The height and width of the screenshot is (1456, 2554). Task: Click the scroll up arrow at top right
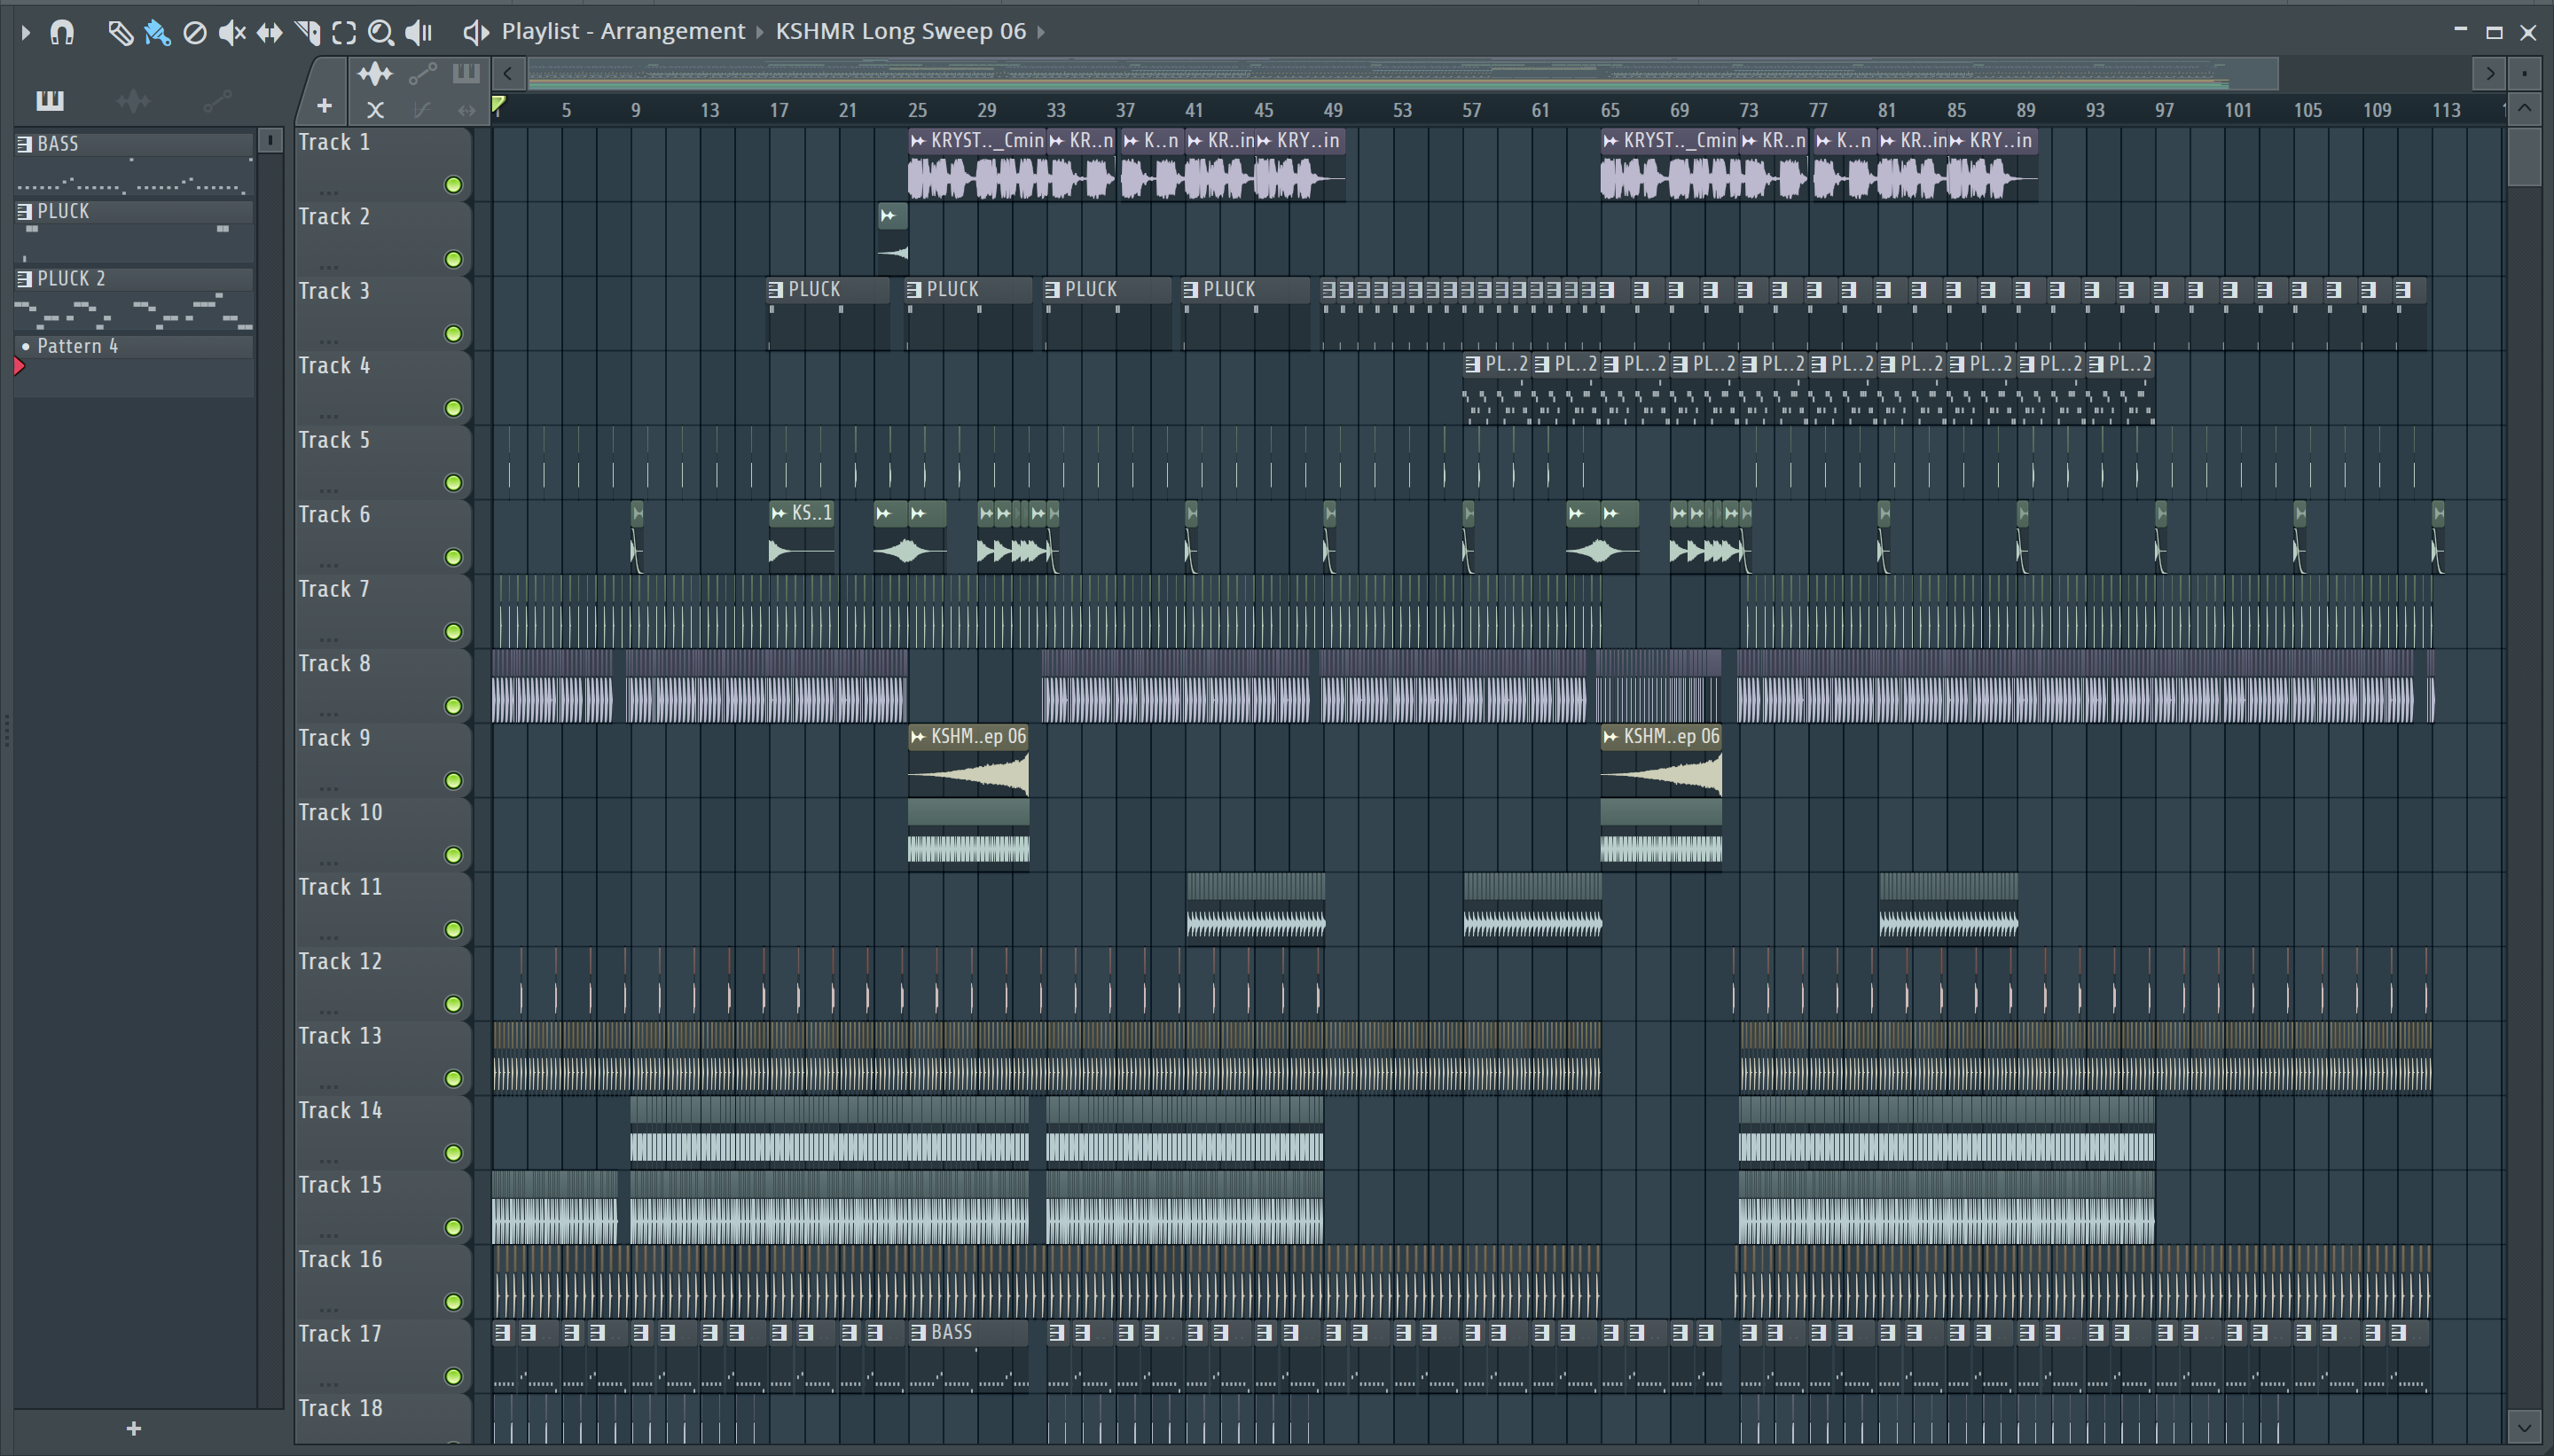pyautogui.click(x=2524, y=108)
